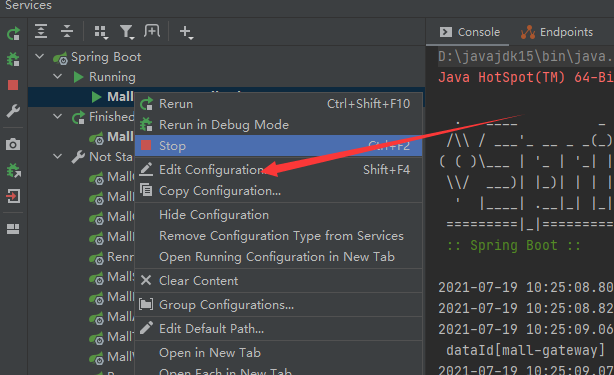The height and width of the screenshot is (375, 614).
Task: Expand all services in toolbar
Action: tap(41, 31)
